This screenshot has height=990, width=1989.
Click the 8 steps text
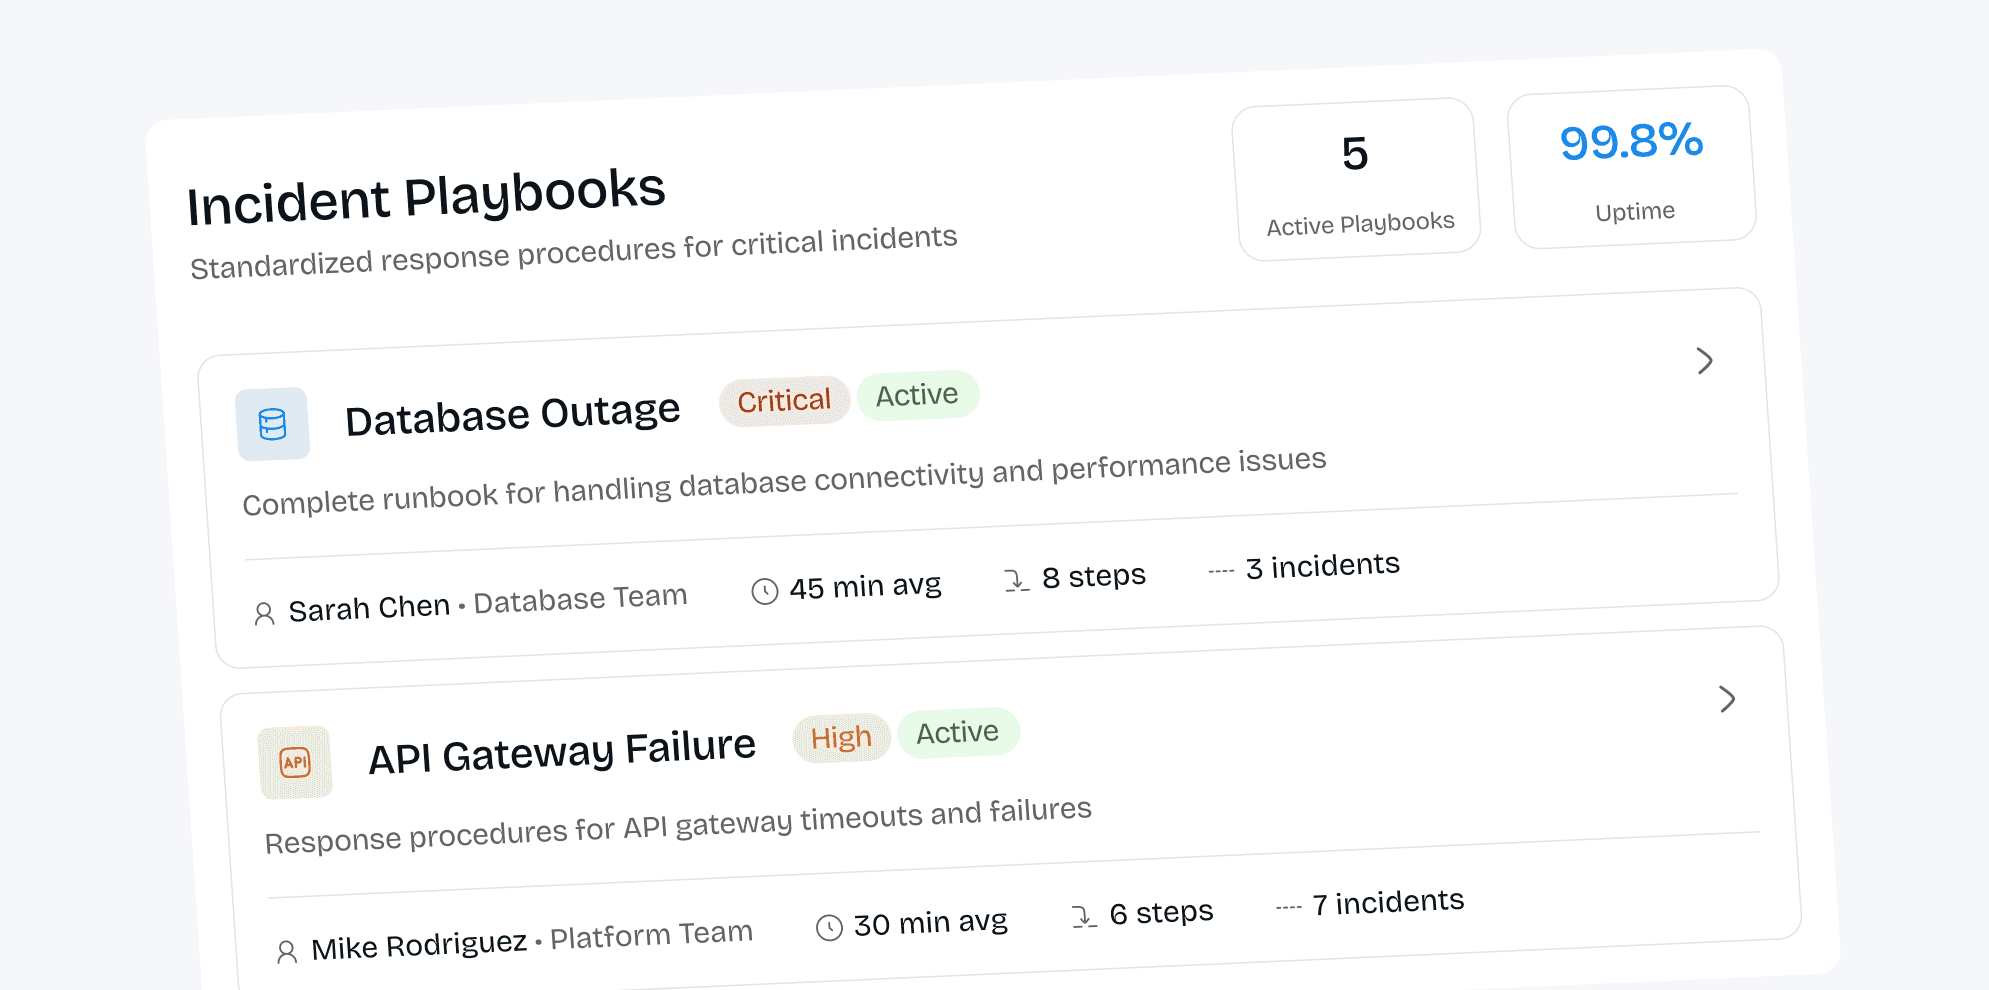pos(1094,576)
